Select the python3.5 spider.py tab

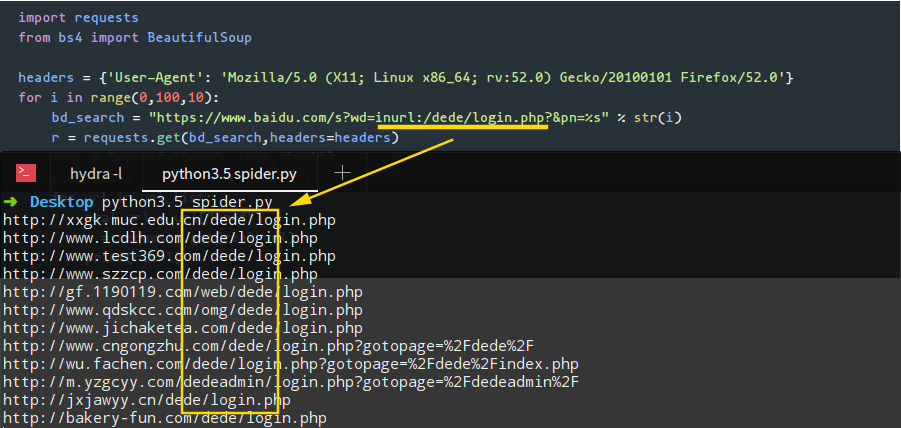click(x=229, y=174)
